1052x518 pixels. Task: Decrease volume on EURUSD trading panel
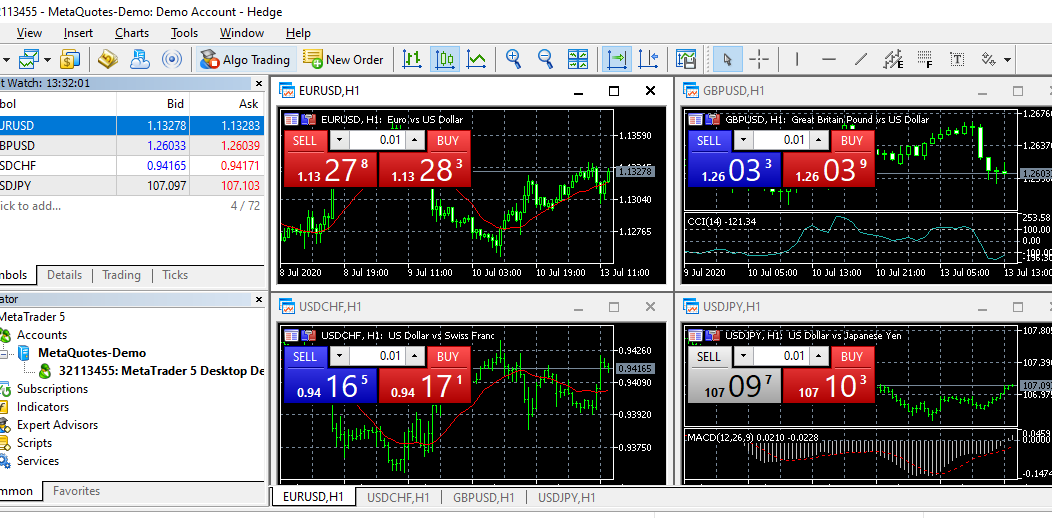tap(341, 140)
